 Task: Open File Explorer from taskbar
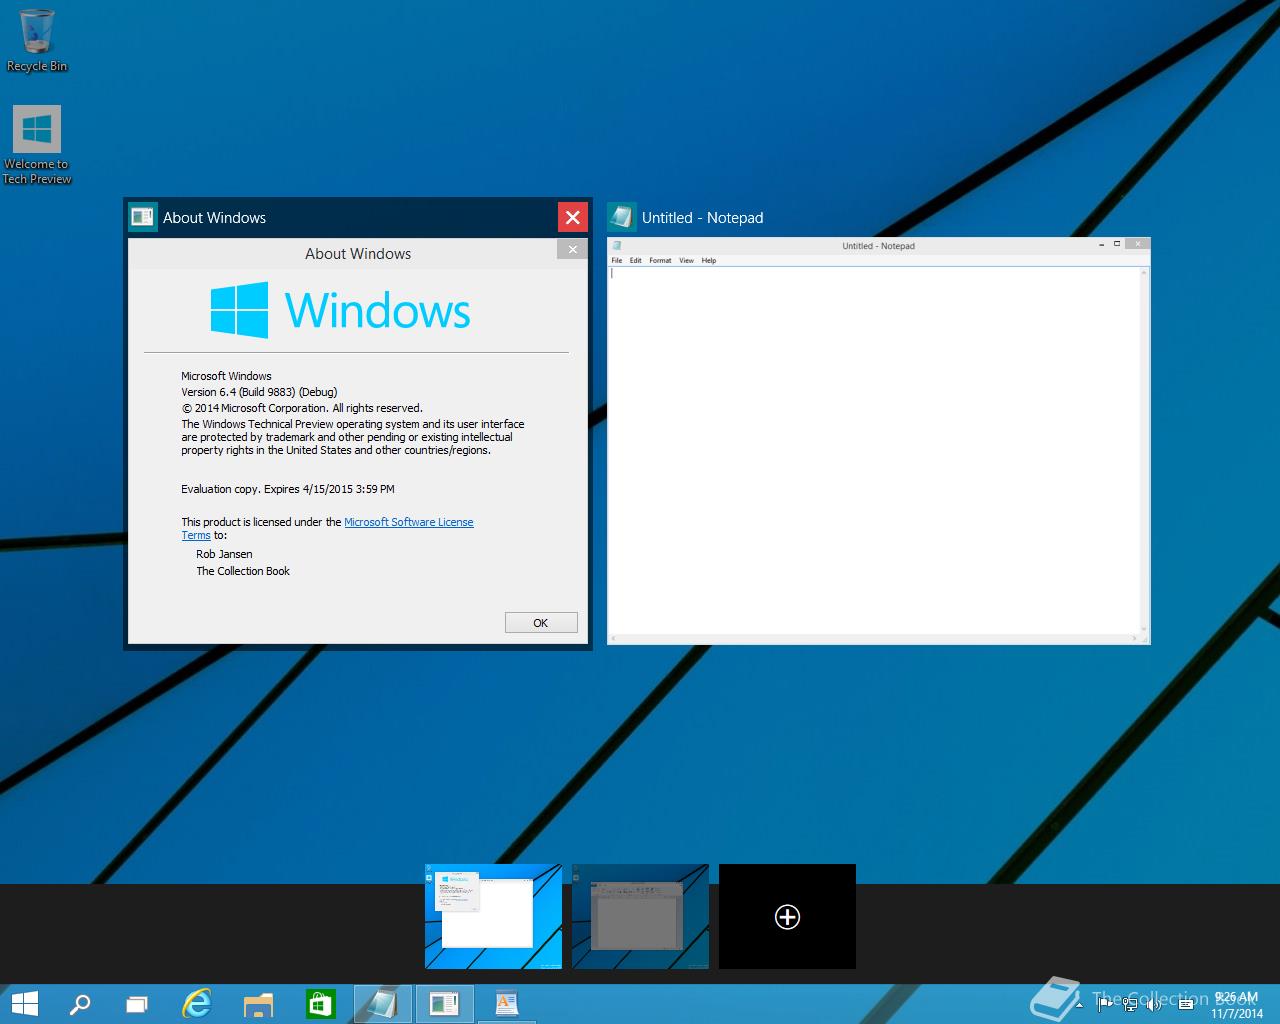pyautogui.click(x=259, y=1004)
